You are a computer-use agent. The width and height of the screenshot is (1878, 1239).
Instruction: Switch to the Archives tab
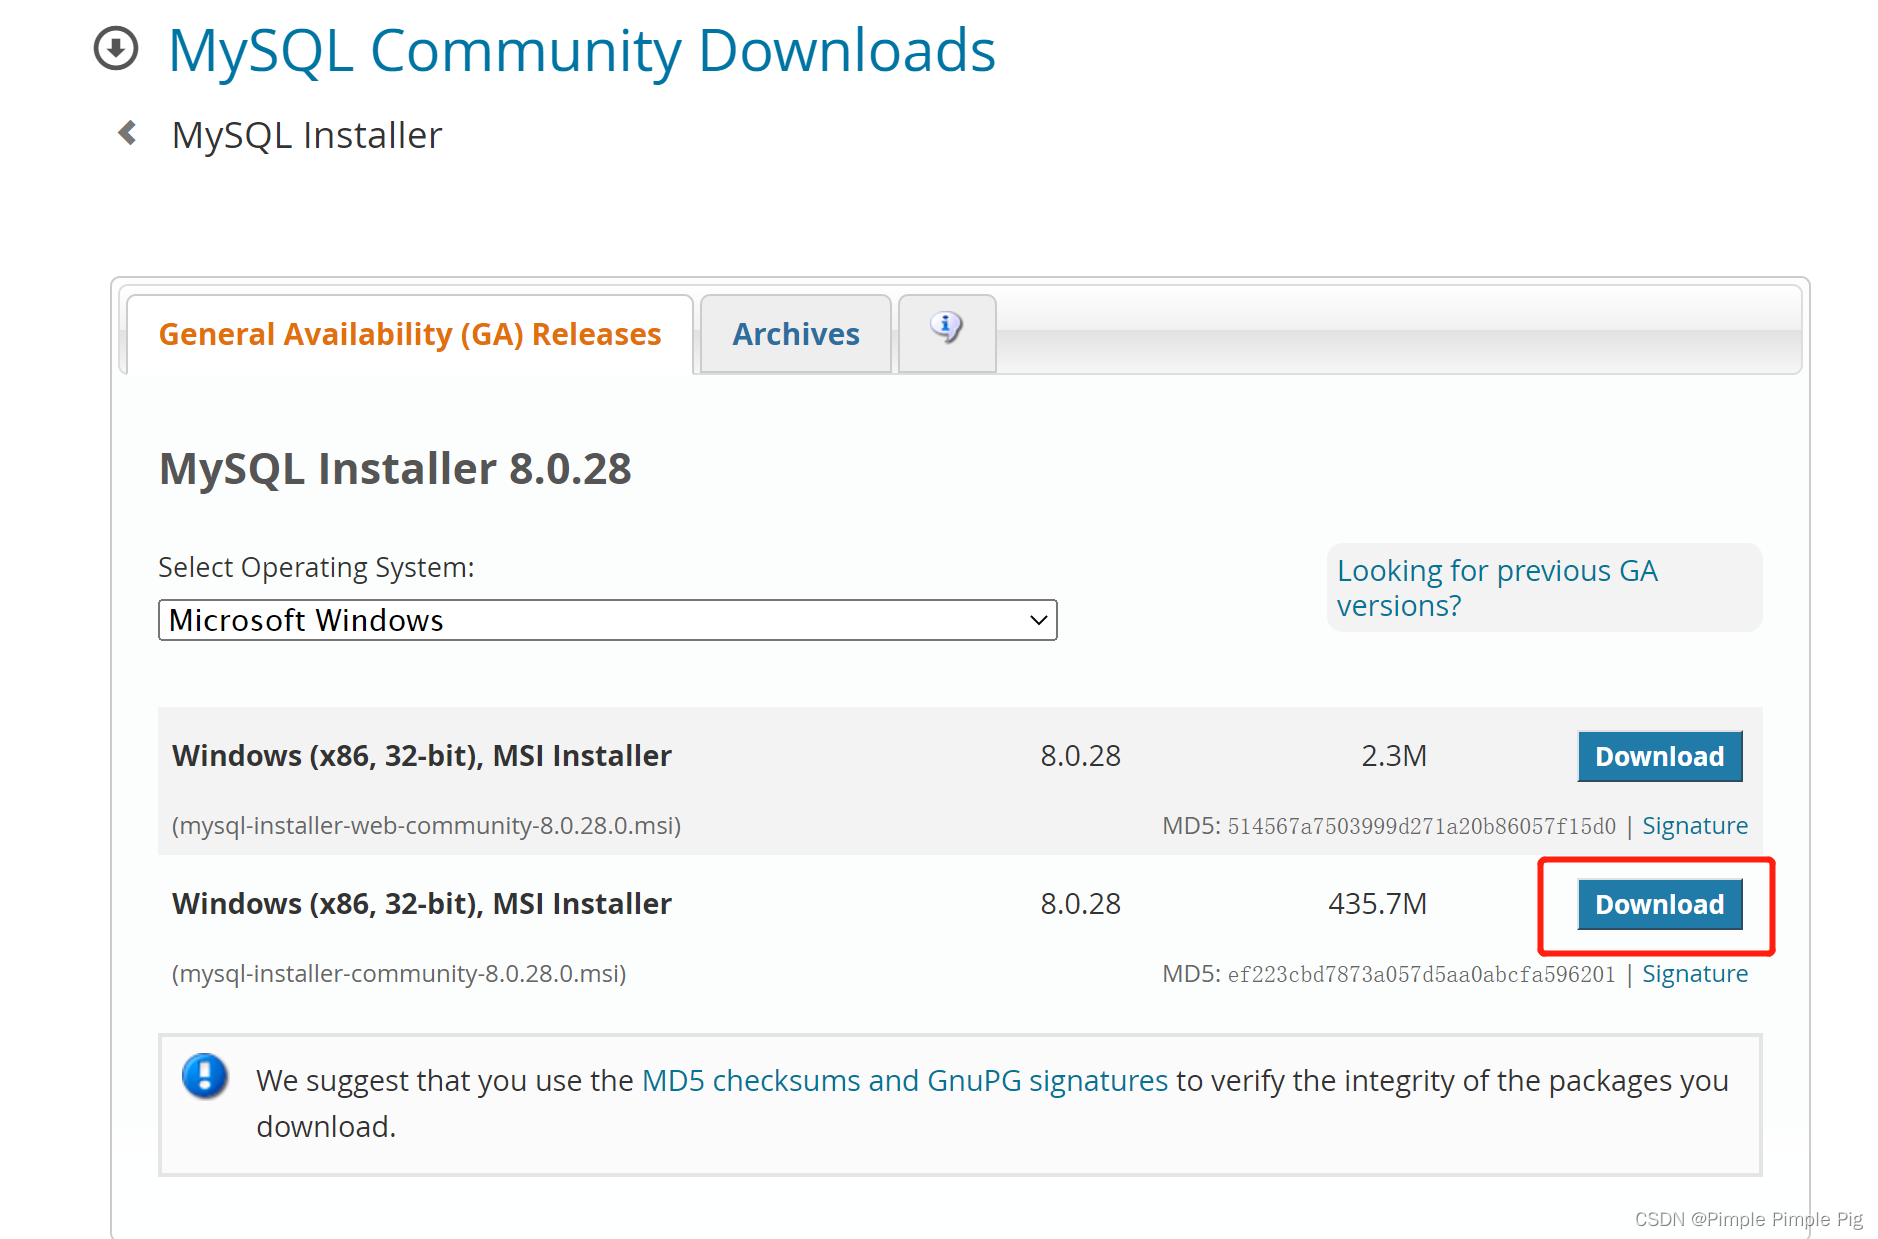[x=796, y=334]
